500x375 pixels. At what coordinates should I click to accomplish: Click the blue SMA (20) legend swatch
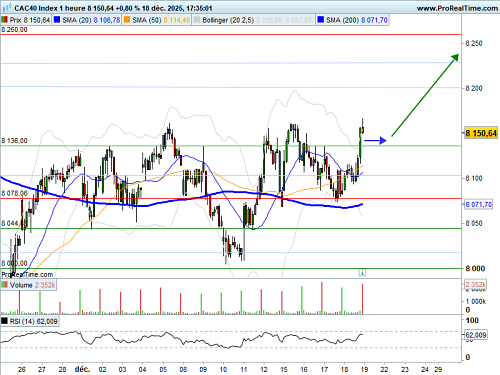pos(57,20)
